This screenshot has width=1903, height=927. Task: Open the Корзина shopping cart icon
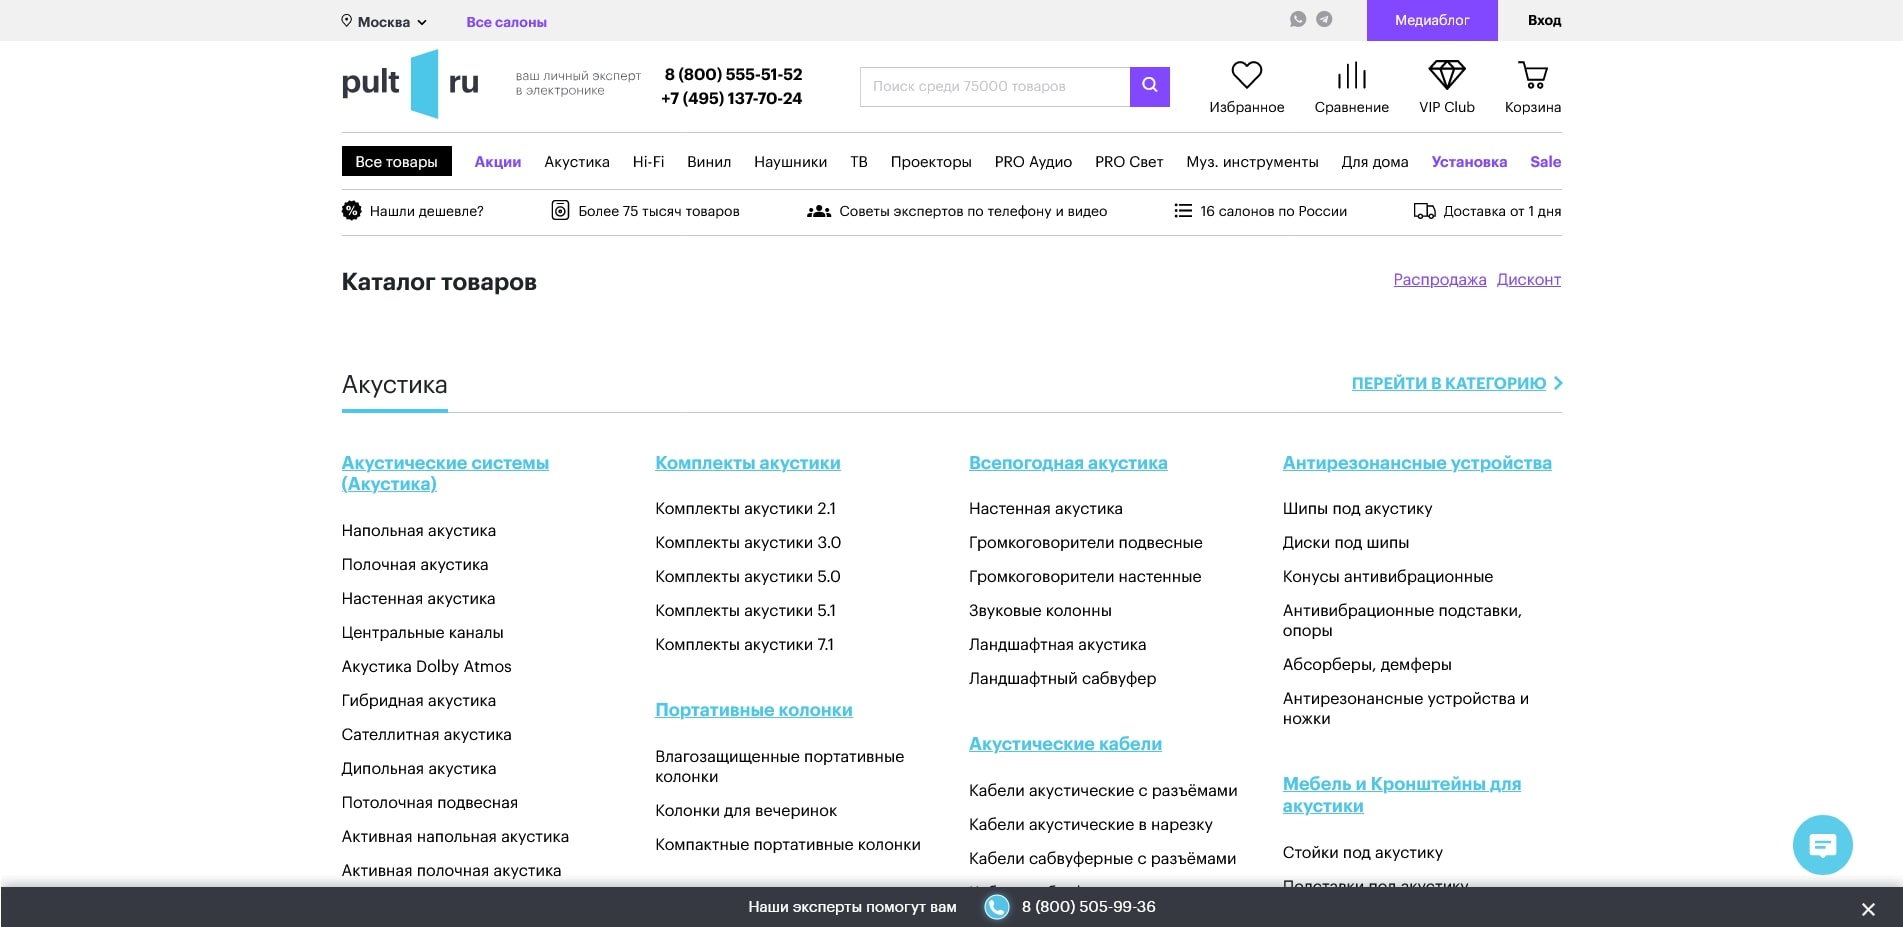1531,74
